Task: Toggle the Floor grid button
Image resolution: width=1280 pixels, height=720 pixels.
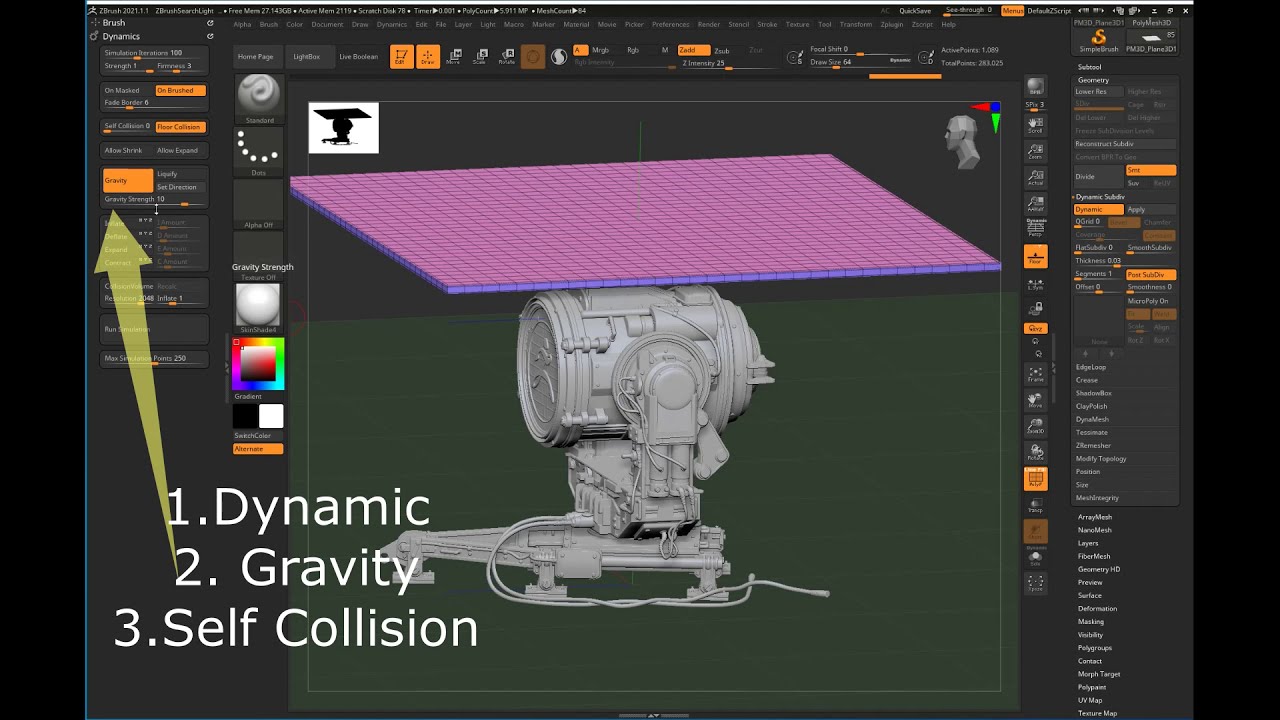Action: click(1035, 257)
